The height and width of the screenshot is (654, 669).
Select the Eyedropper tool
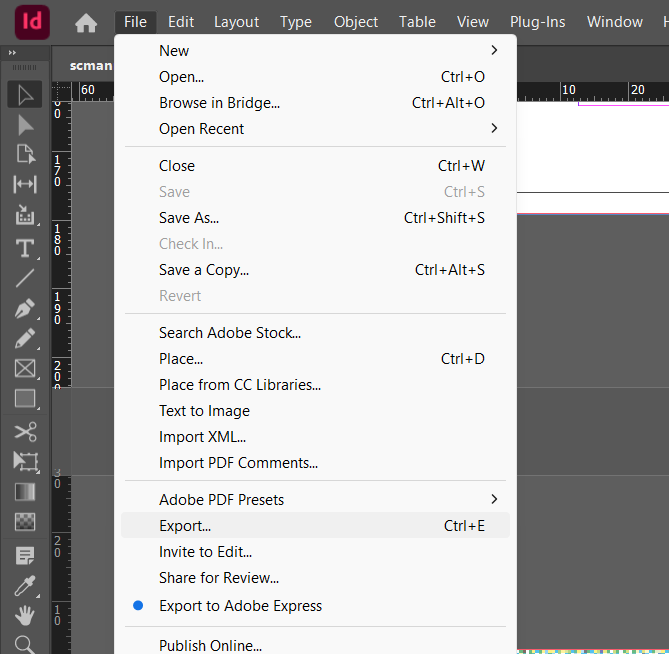tap(25, 585)
